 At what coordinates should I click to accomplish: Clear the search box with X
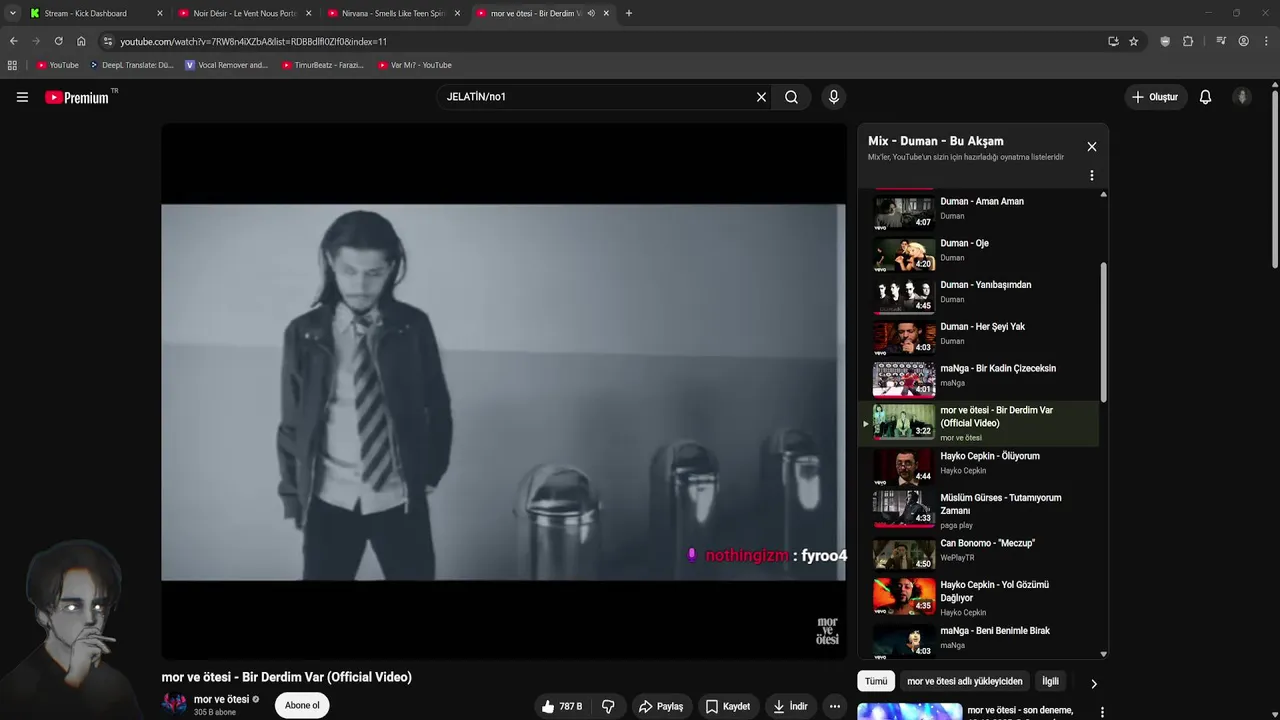[761, 97]
